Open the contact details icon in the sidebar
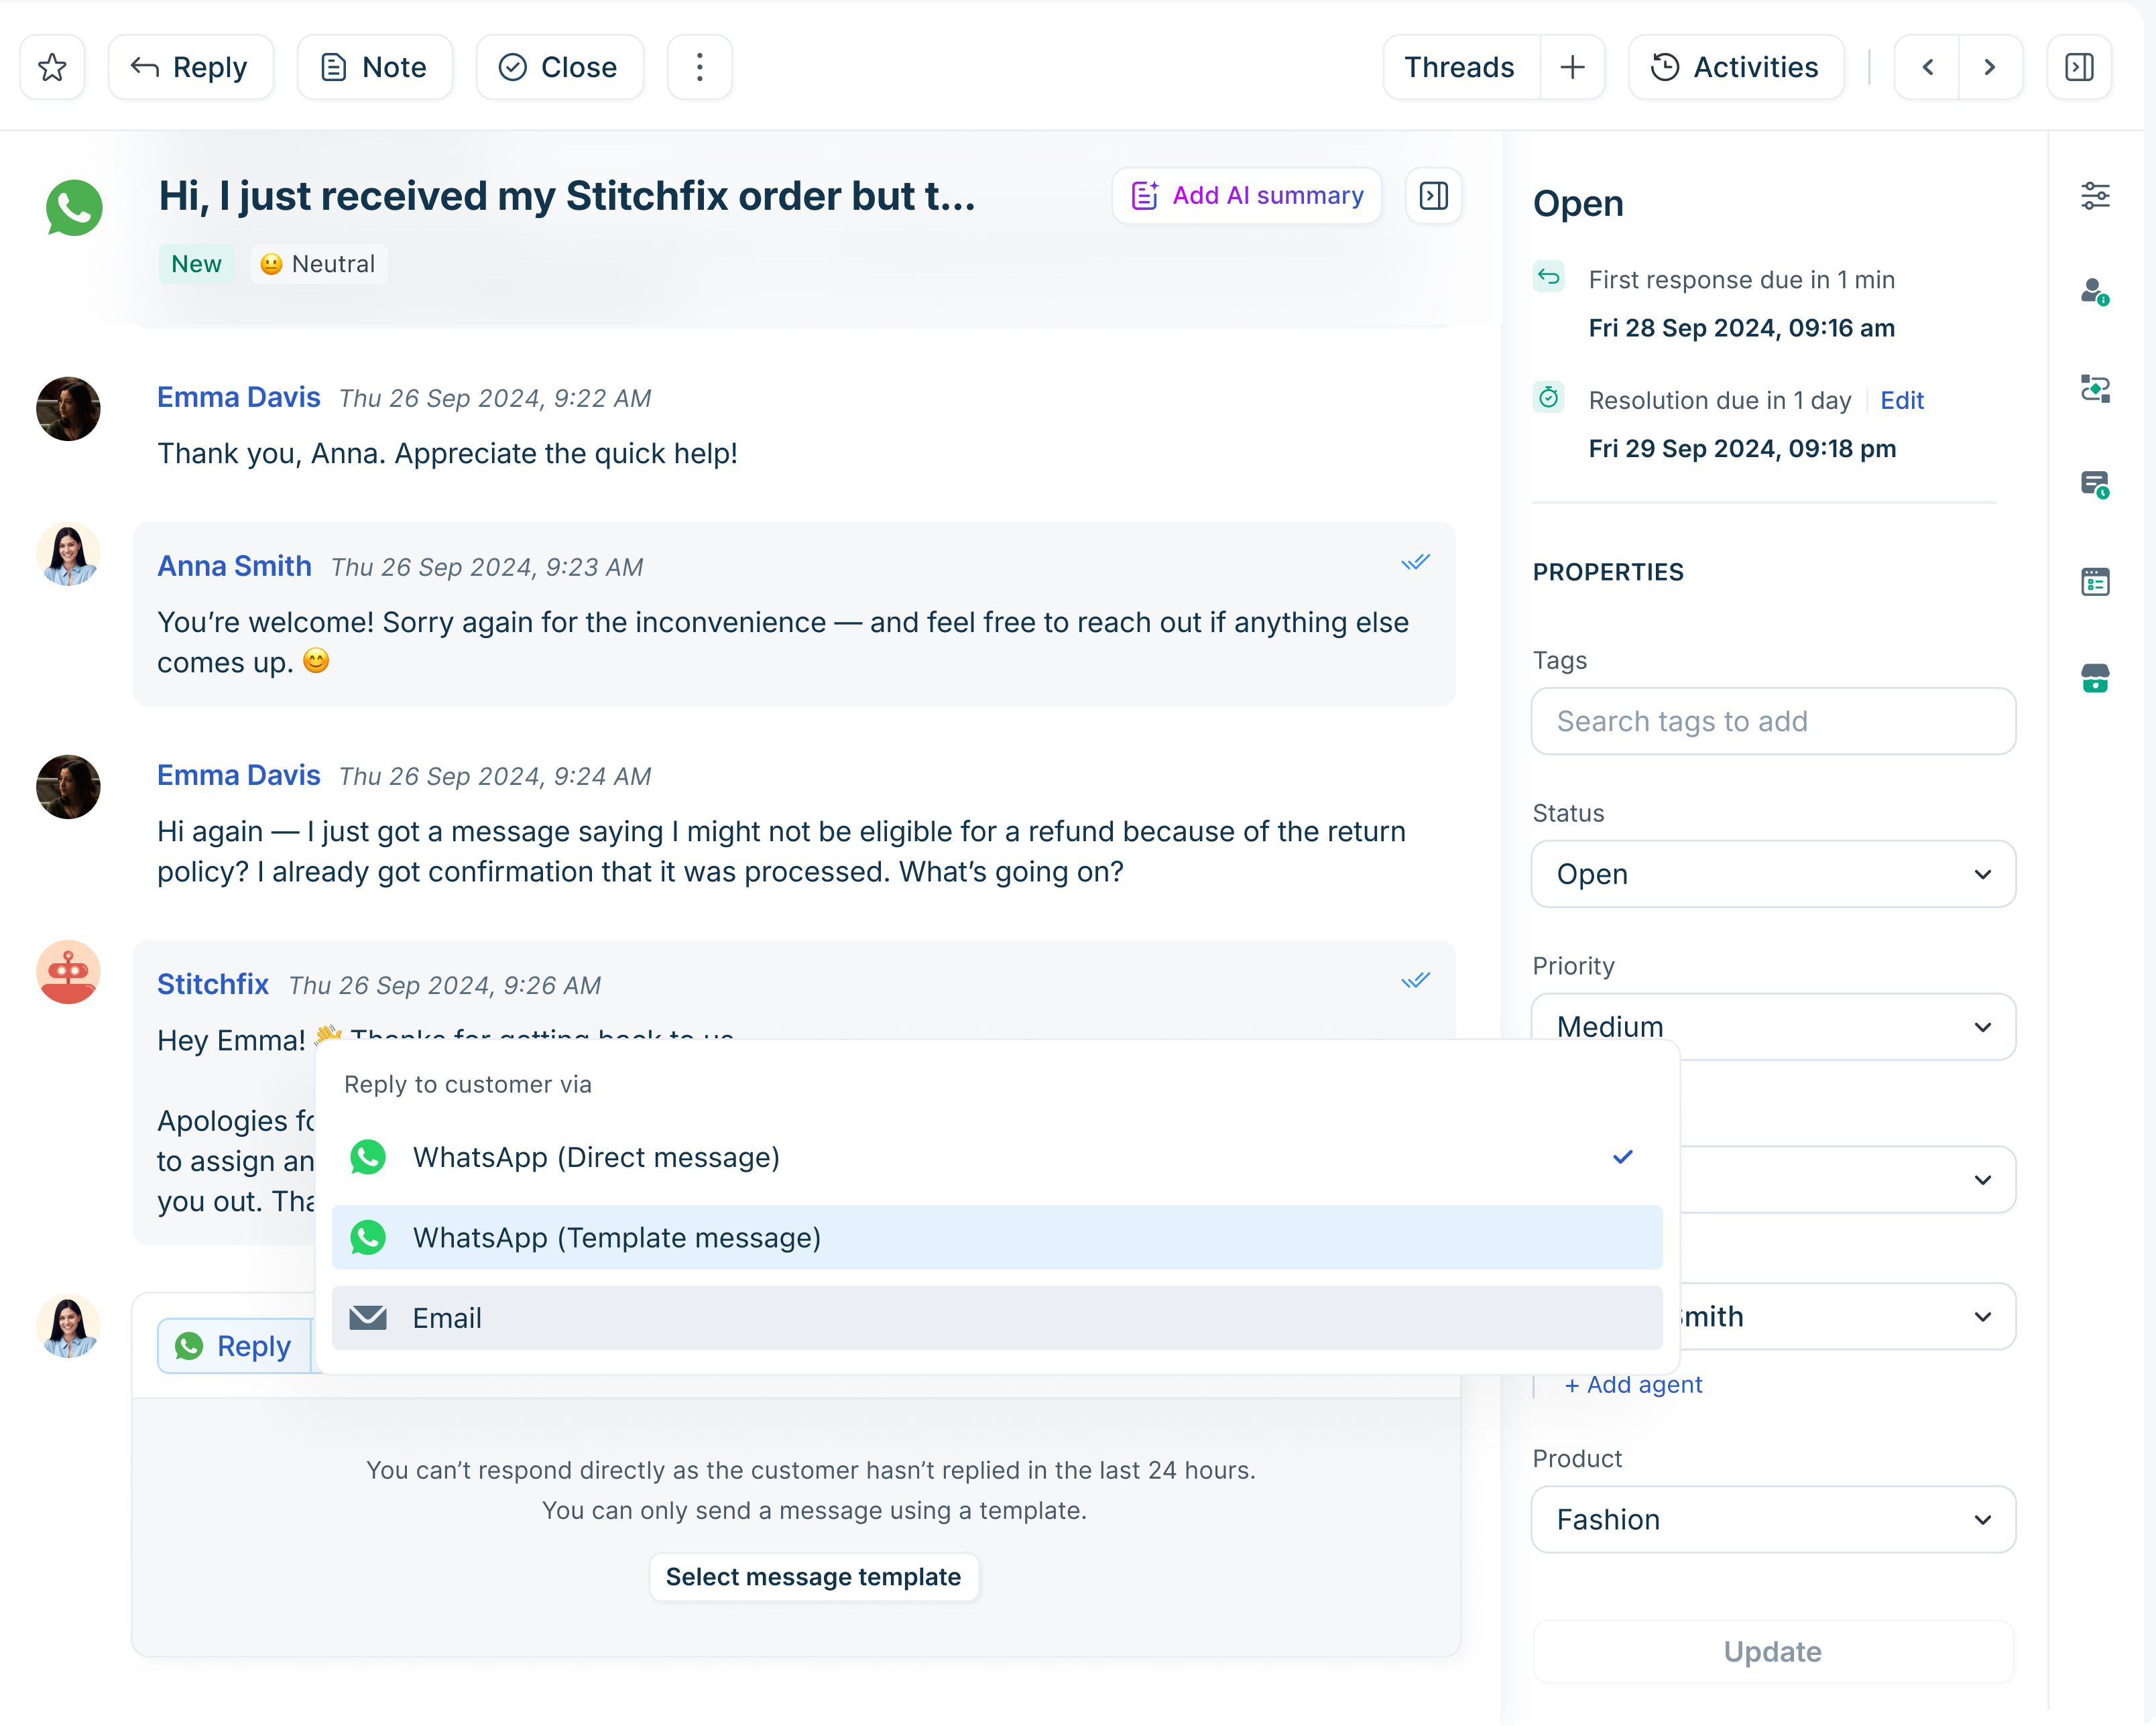The width and height of the screenshot is (2156, 1726). [x=2095, y=292]
